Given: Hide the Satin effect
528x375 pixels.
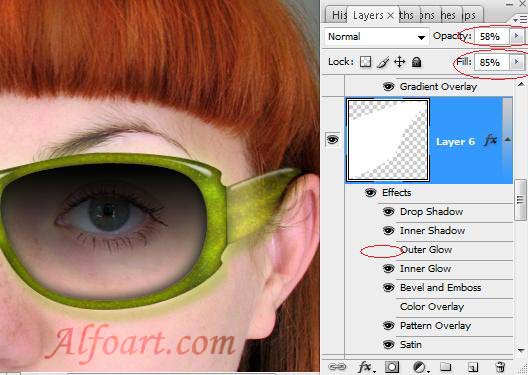Looking at the screenshot, I should (388, 344).
